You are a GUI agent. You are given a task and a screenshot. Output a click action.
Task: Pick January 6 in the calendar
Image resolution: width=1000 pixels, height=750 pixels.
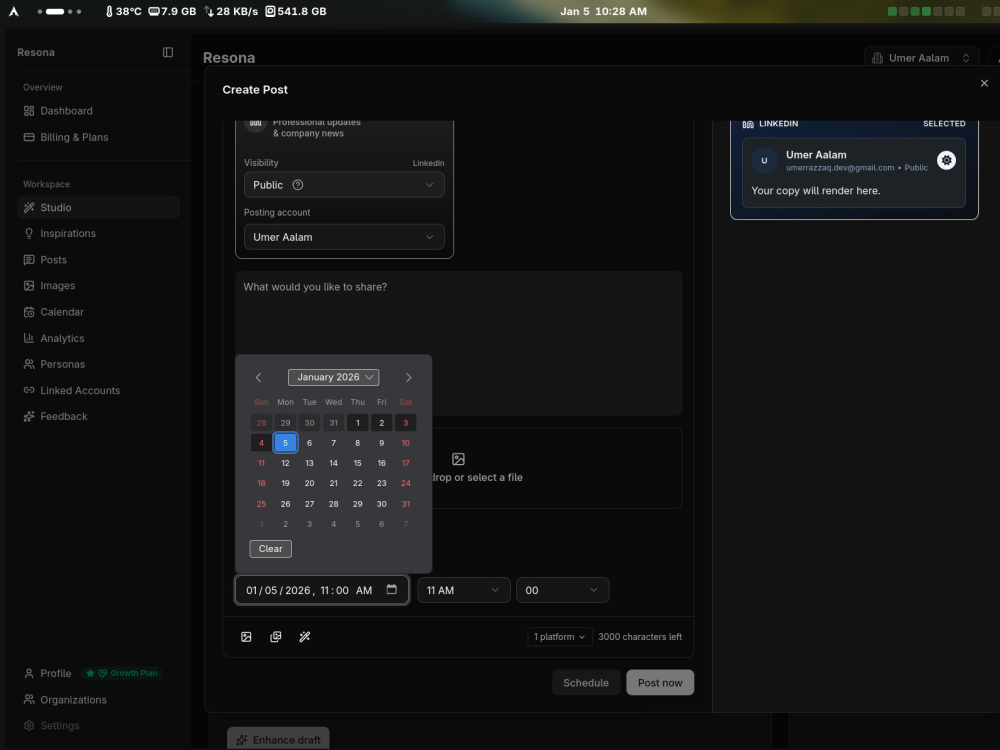tap(309, 443)
